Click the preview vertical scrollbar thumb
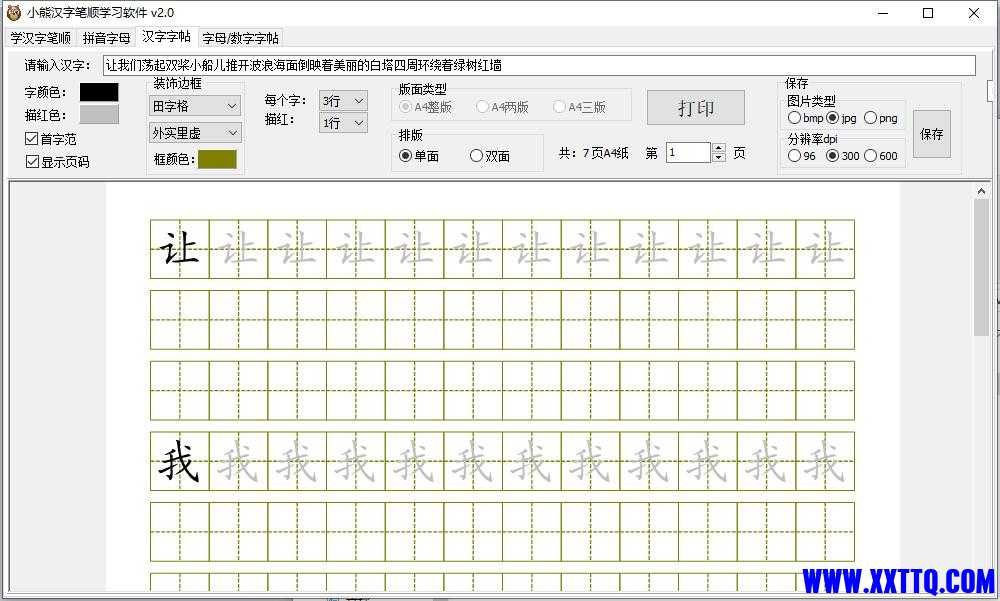 click(x=981, y=267)
